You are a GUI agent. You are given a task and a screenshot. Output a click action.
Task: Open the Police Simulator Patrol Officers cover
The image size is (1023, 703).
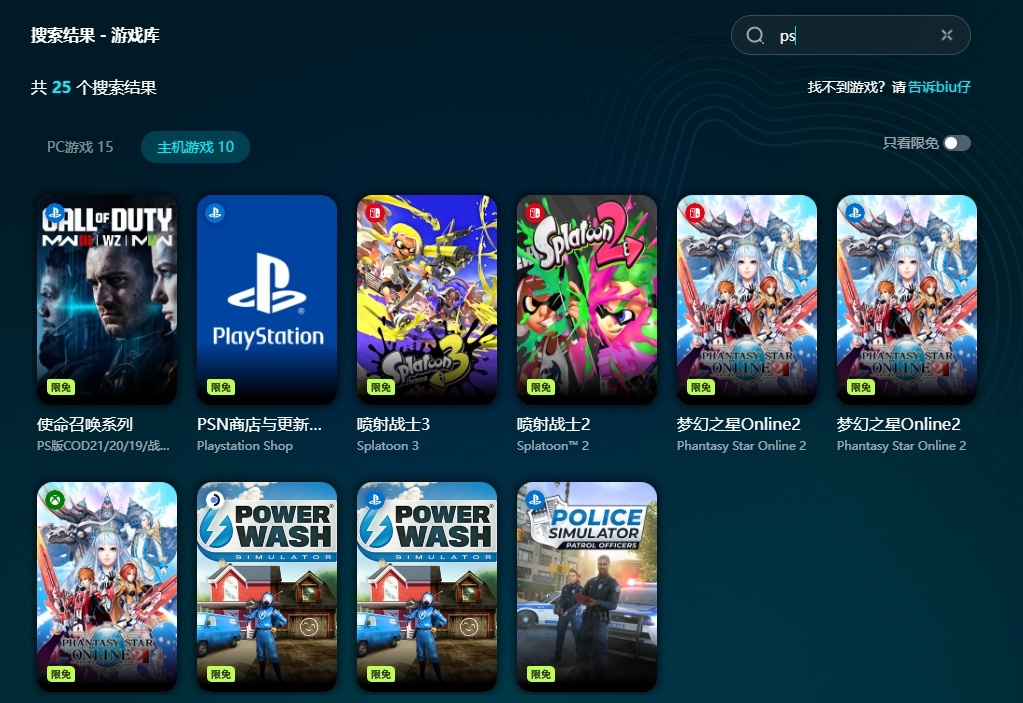click(587, 586)
